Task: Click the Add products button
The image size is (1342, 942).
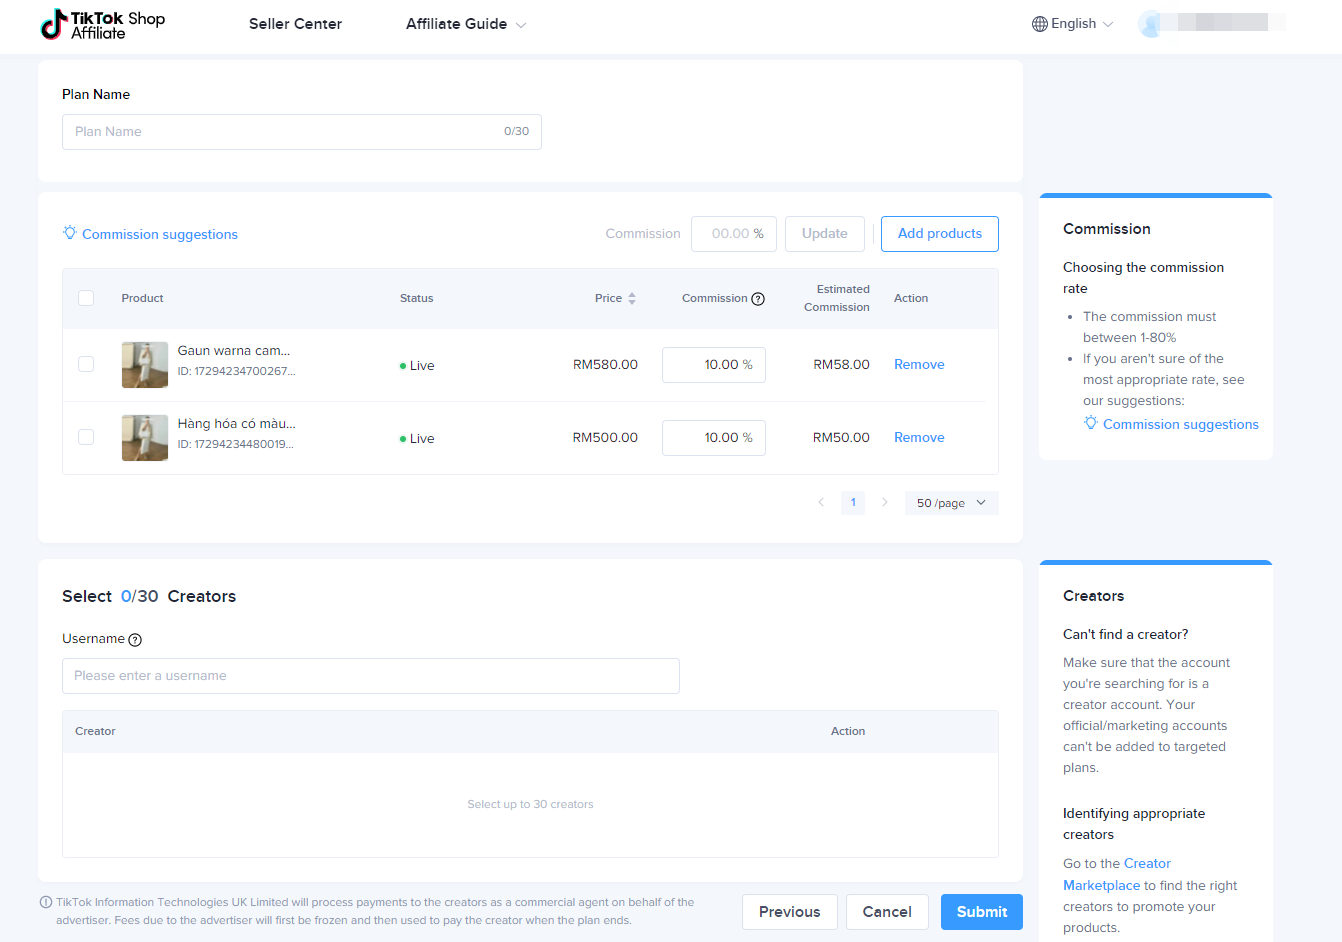Action: [939, 234]
